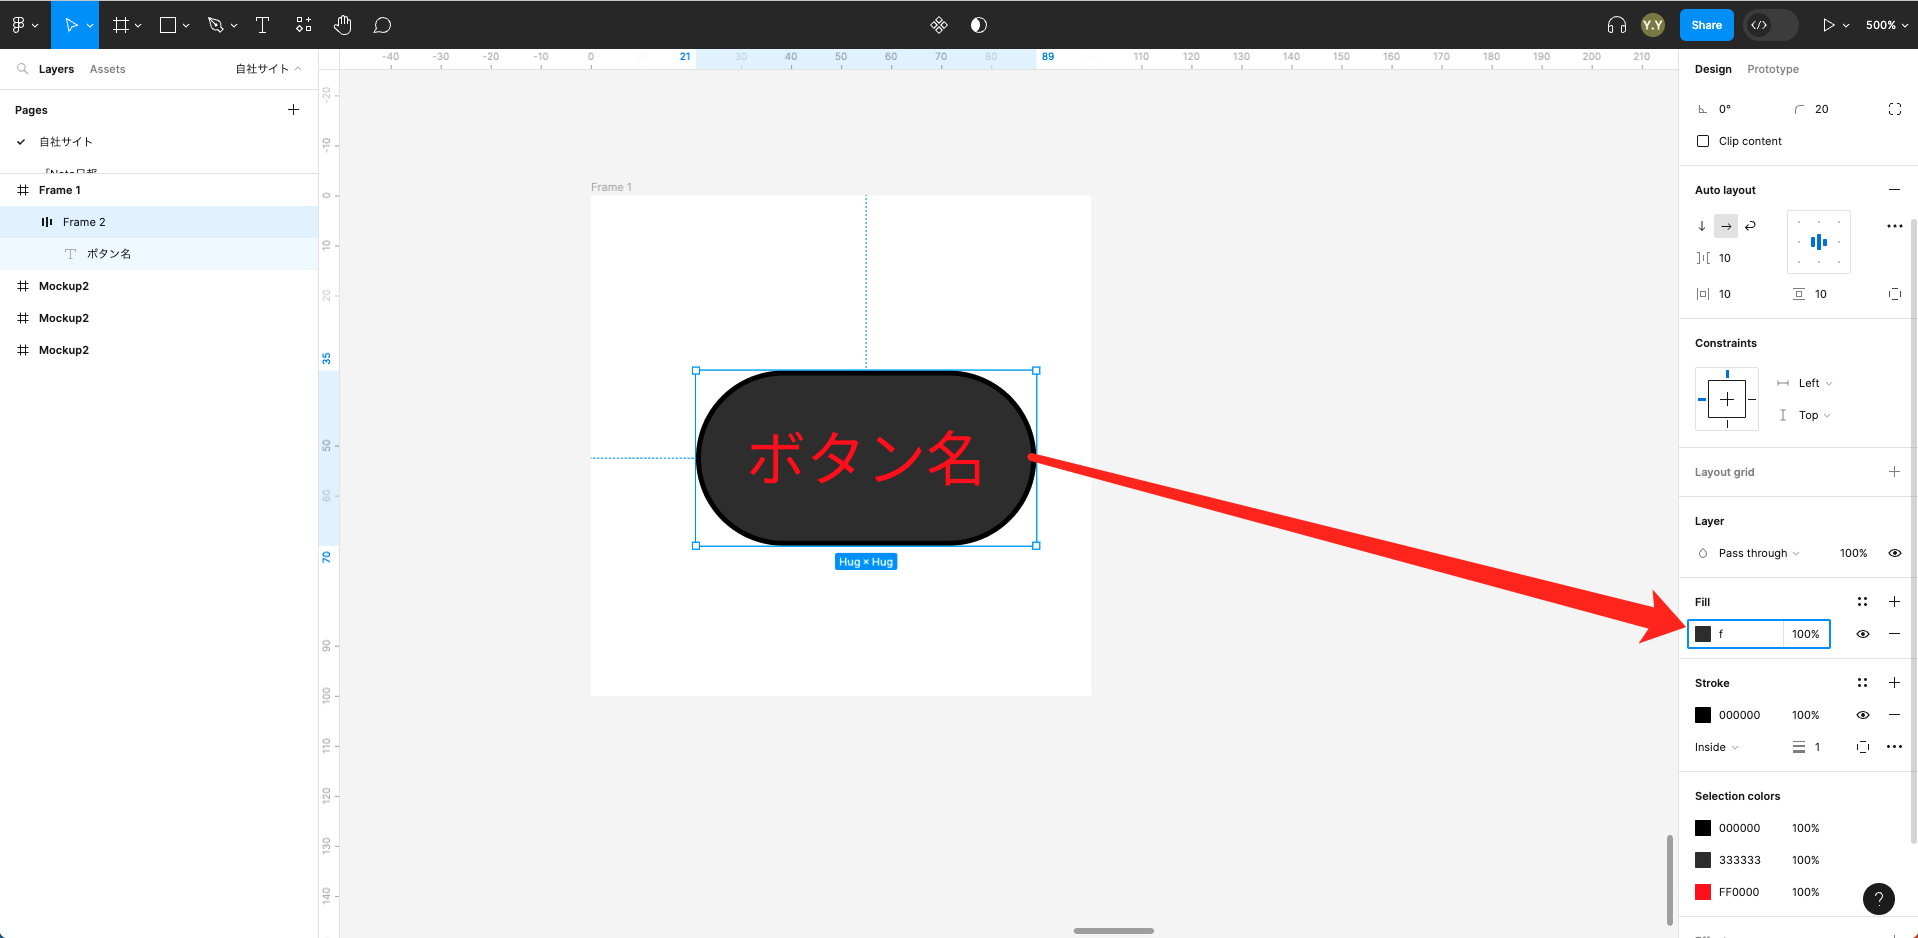Viewport: 1918px width, 938px height.
Task: Add a new fill with plus icon
Action: [1894, 601]
